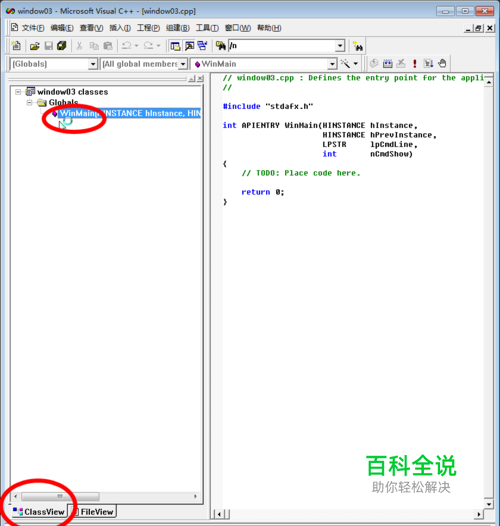Click the workspace pane horizontal scrollbar thumb

pyautogui.click(x=60, y=496)
